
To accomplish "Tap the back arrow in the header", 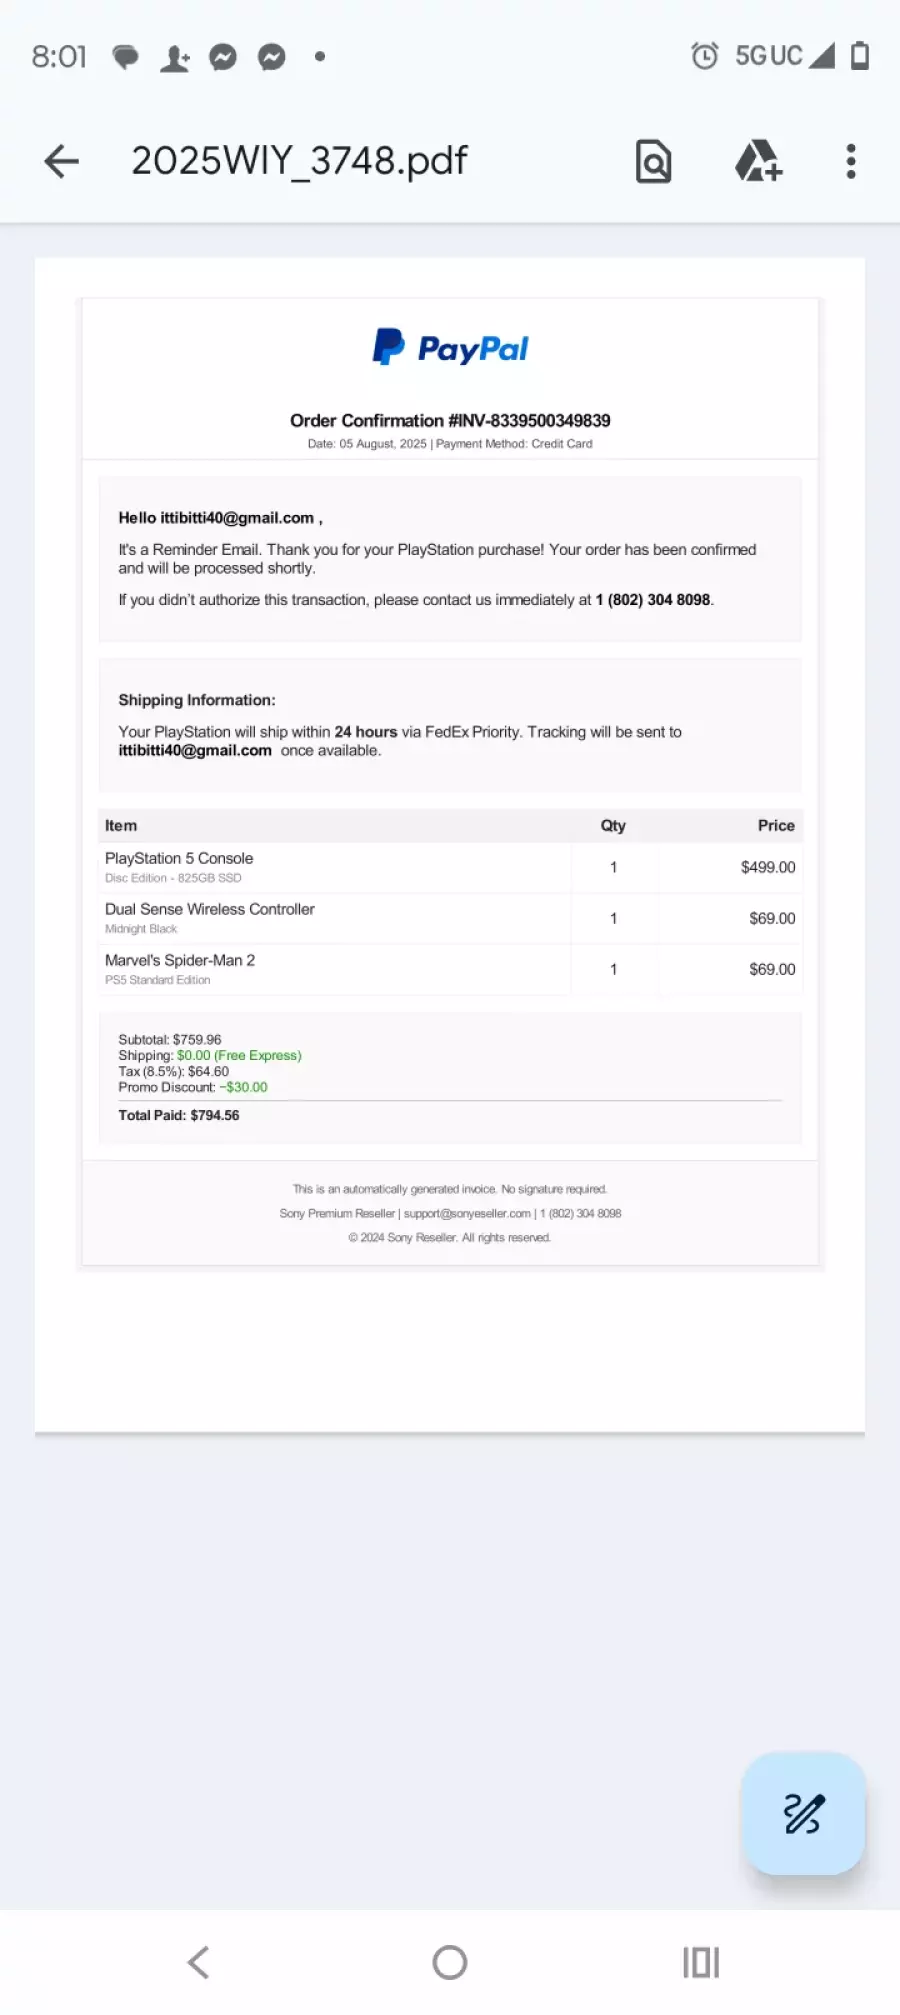I will [62, 161].
